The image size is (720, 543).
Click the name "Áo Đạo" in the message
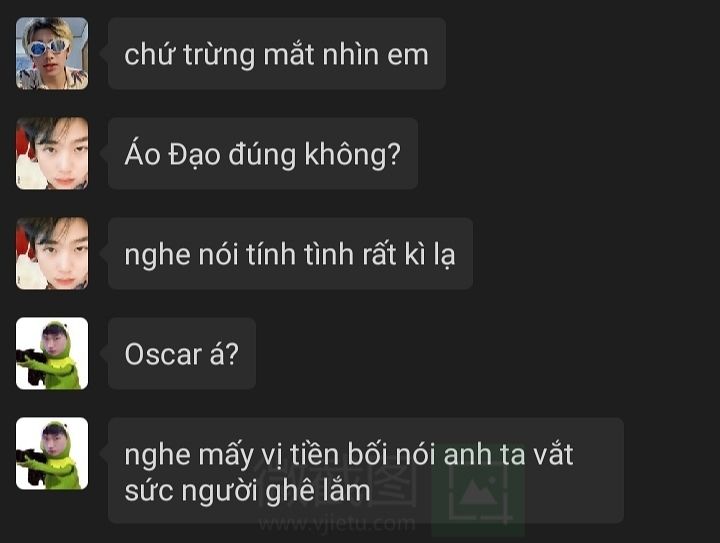(x=172, y=154)
